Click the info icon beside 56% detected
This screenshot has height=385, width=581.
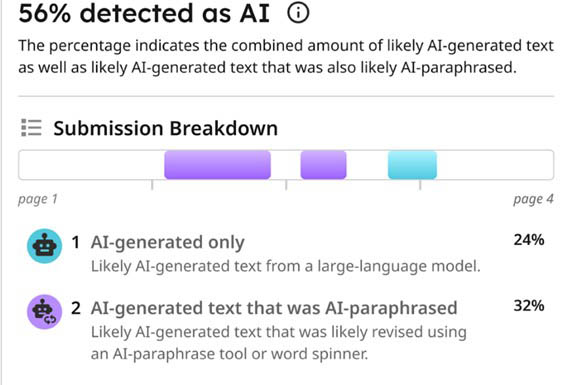tap(298, 13)
